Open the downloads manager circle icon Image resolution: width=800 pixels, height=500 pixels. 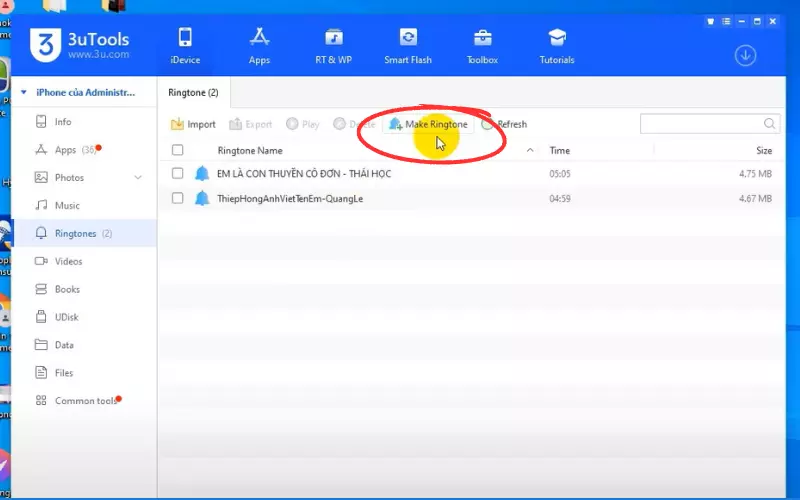(745, 56)
